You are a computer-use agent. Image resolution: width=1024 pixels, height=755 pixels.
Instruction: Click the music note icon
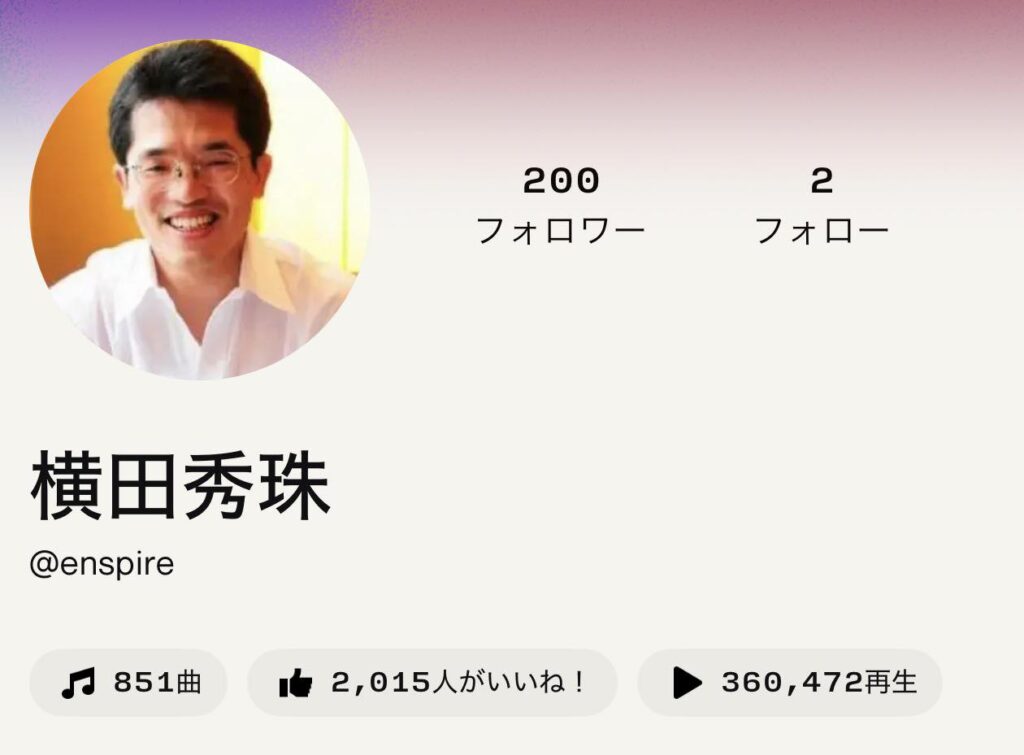(78, 683)
